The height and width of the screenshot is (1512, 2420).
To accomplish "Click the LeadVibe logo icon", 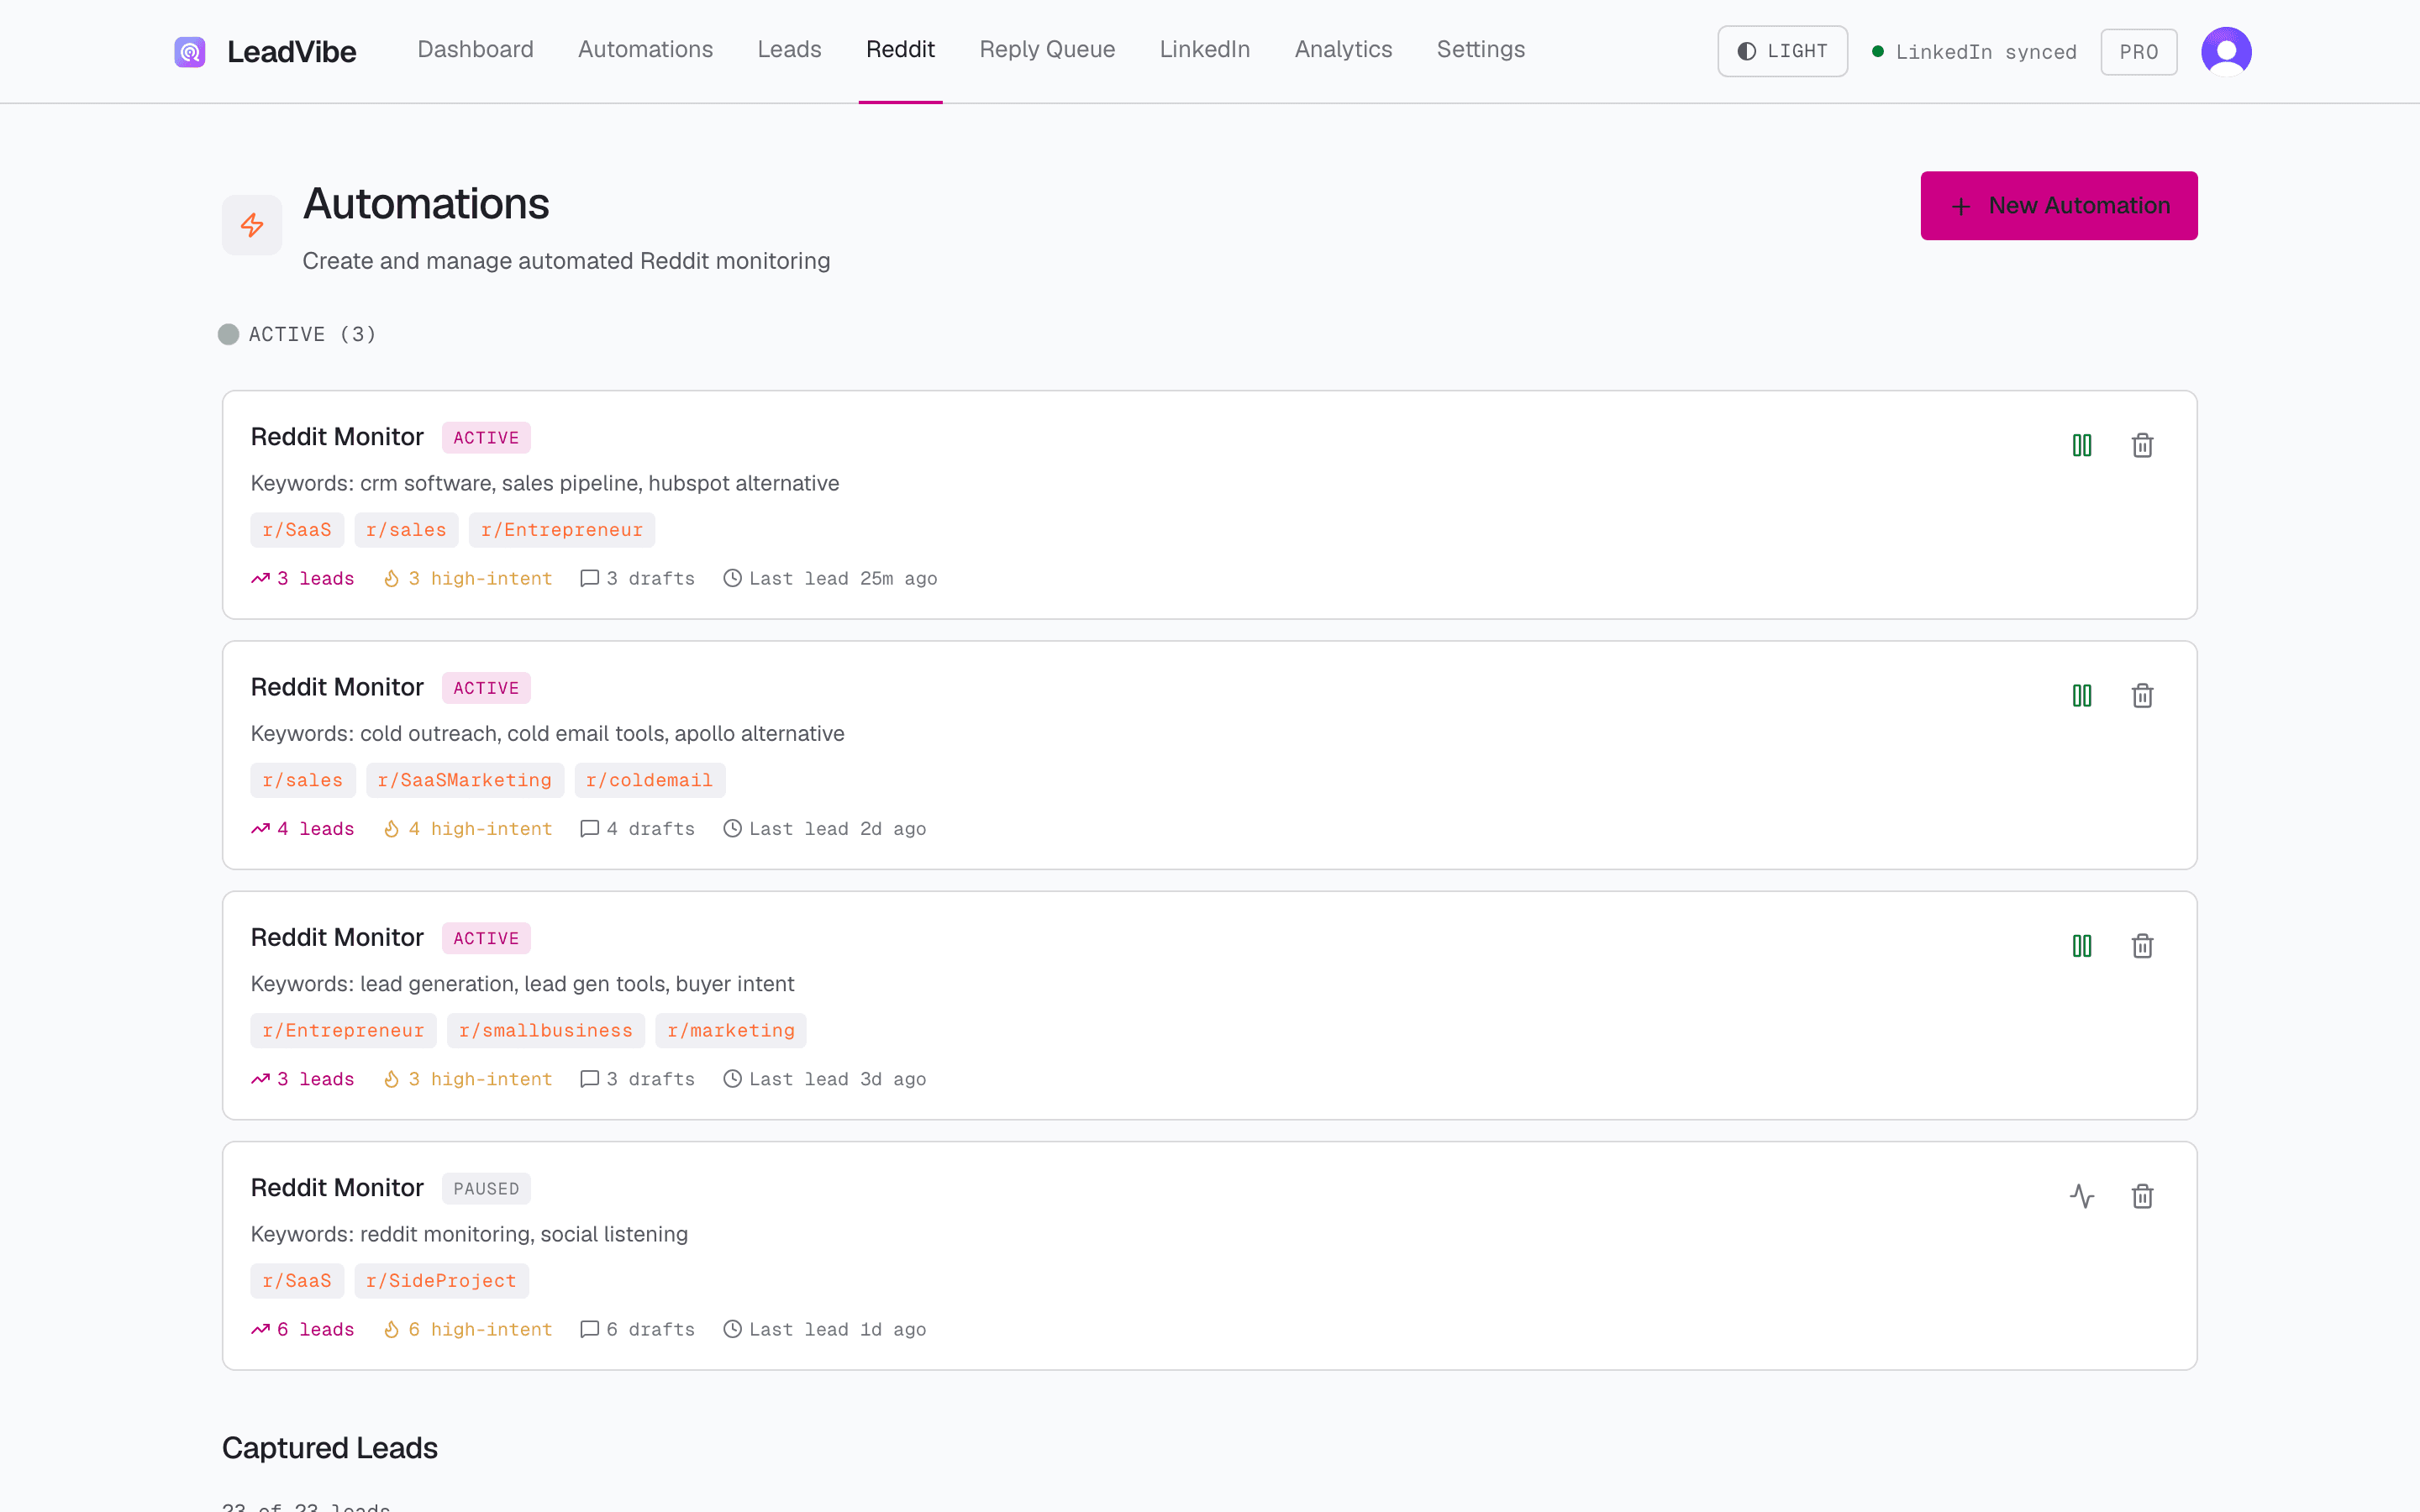I will [x=189, y=51].
